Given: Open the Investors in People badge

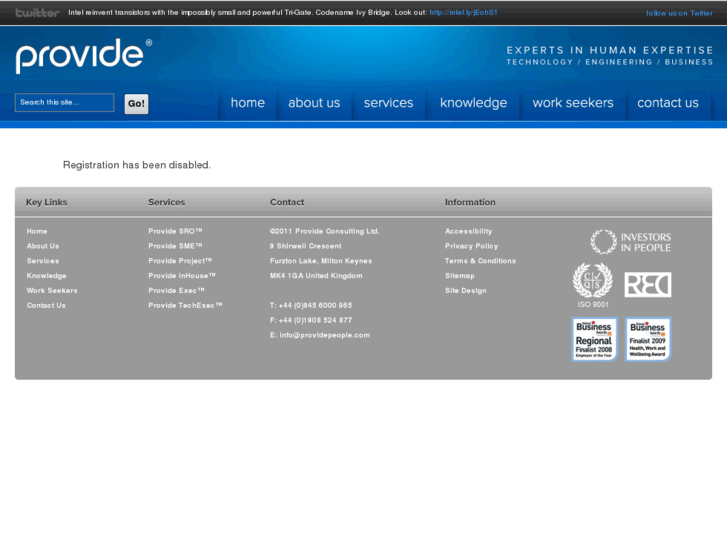Looking at the screenshot, I should [x=630, y=242].
